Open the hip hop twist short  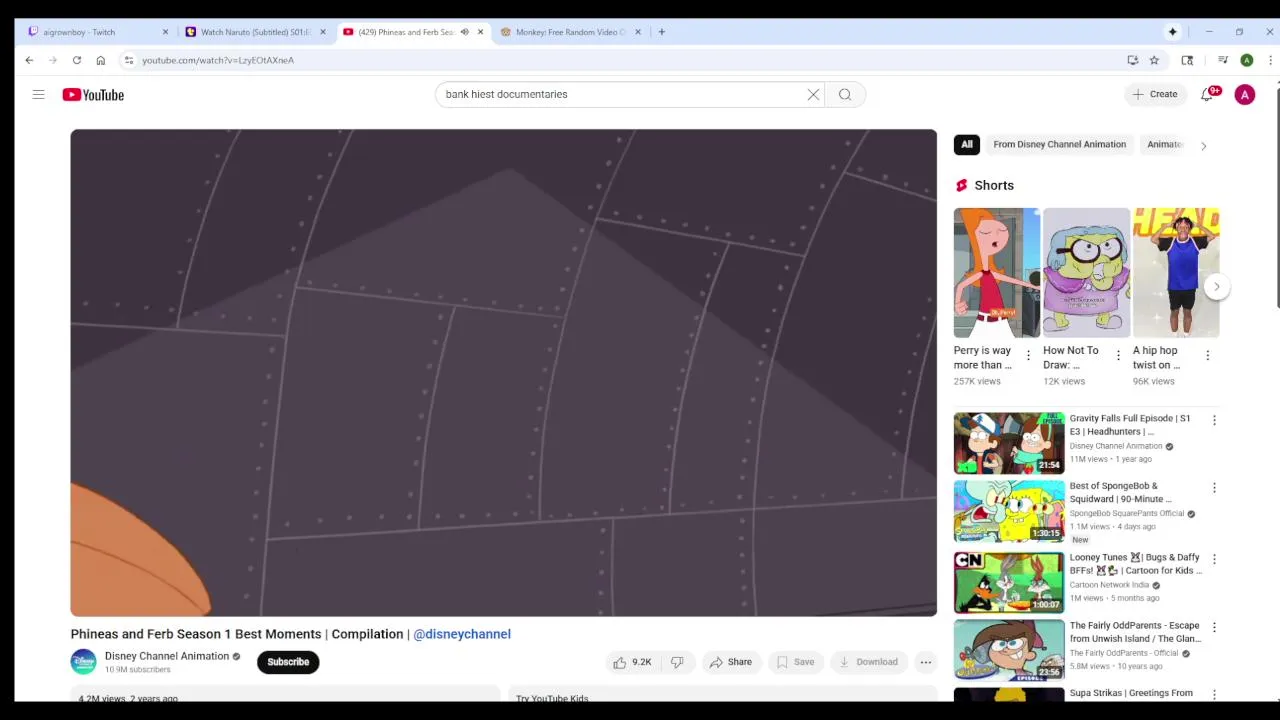[1176, 273]
